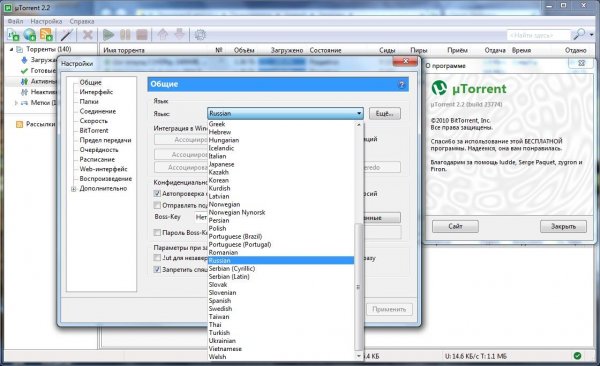Select Общие in settings tree

click(x=90, y=82)
